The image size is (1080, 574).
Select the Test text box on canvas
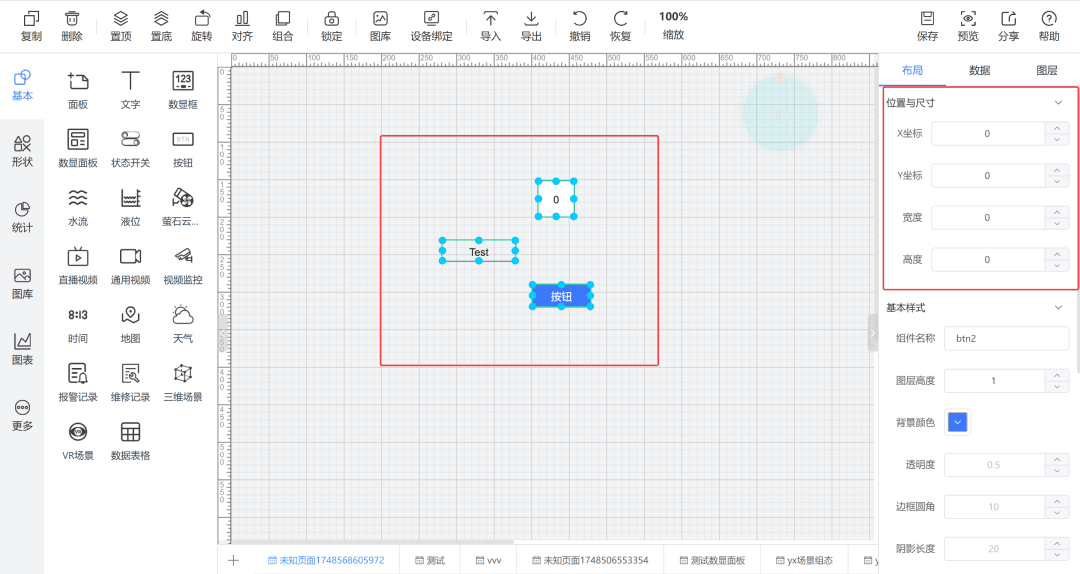(479, 251)
